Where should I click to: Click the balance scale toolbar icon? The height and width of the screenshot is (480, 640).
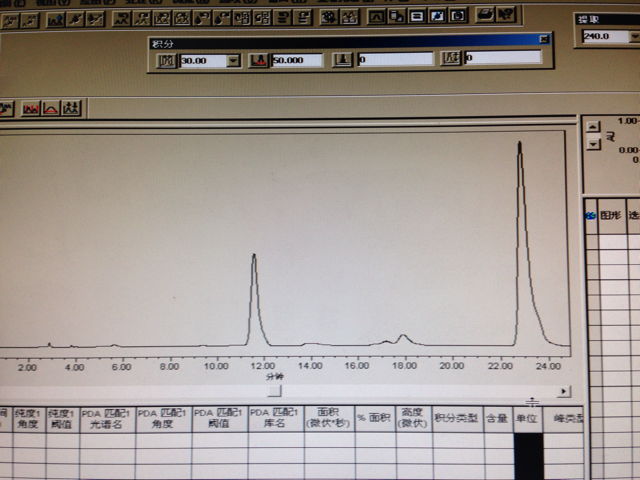[349, 17]
